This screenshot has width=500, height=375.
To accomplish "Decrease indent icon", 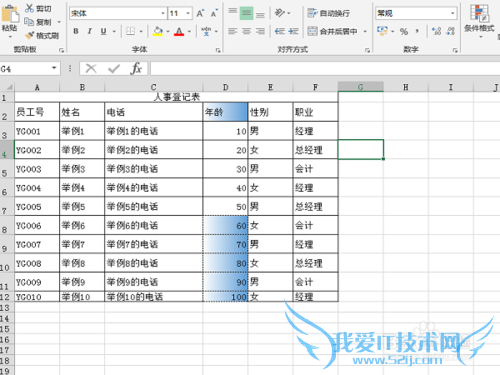I will [x=280, y=31].
